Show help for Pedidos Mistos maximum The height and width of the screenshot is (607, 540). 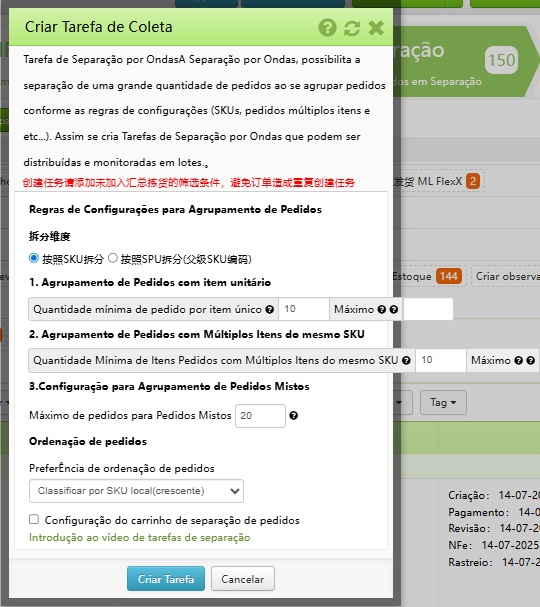pos(294,415)
